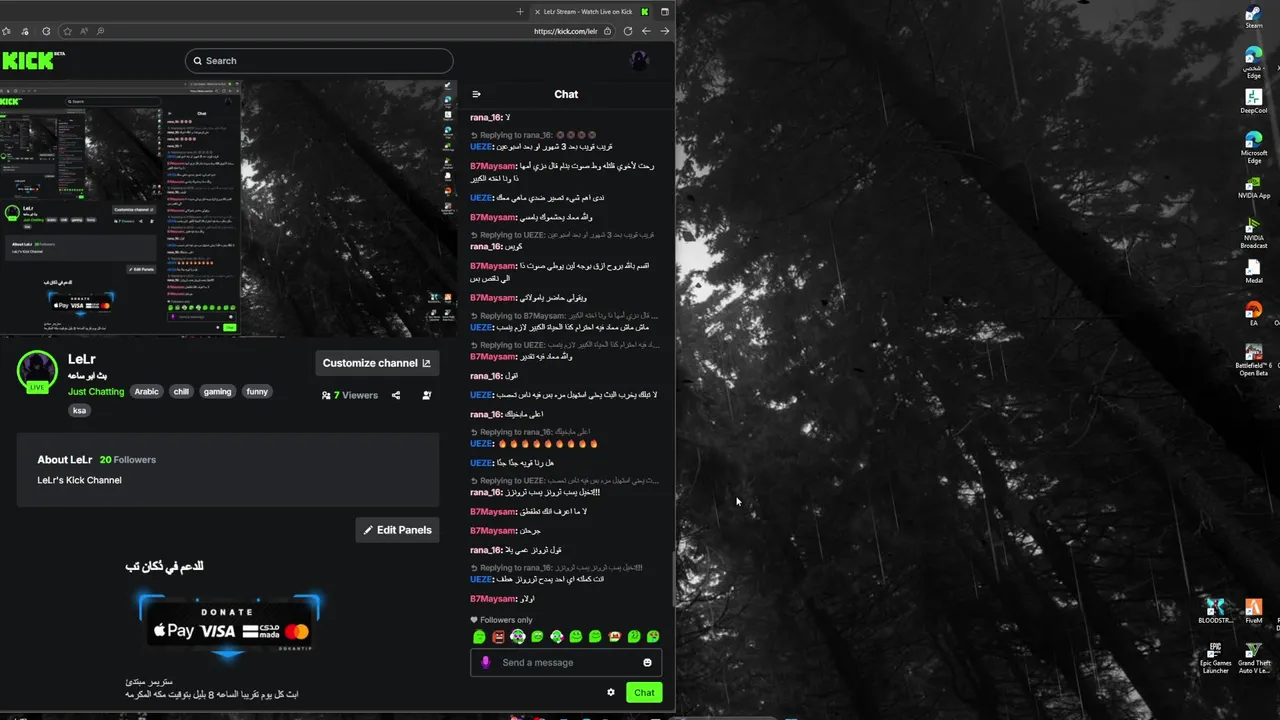Open EA desktop shortcut

coord(1254,314)
